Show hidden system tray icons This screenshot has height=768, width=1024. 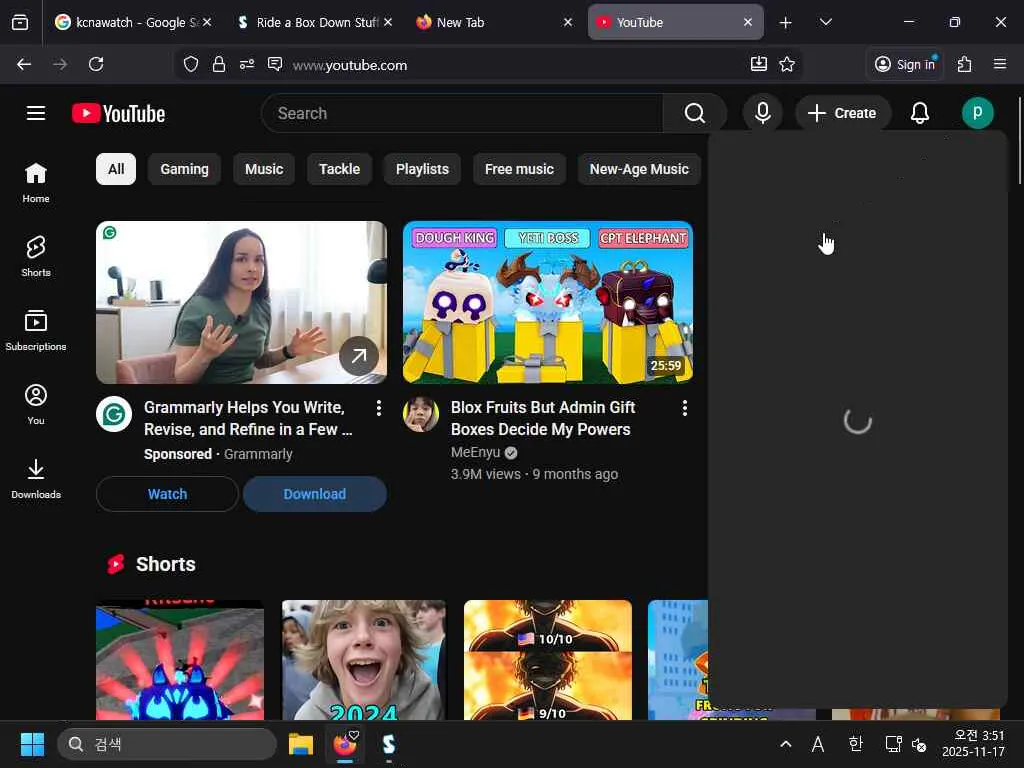(x=786, y=744)
